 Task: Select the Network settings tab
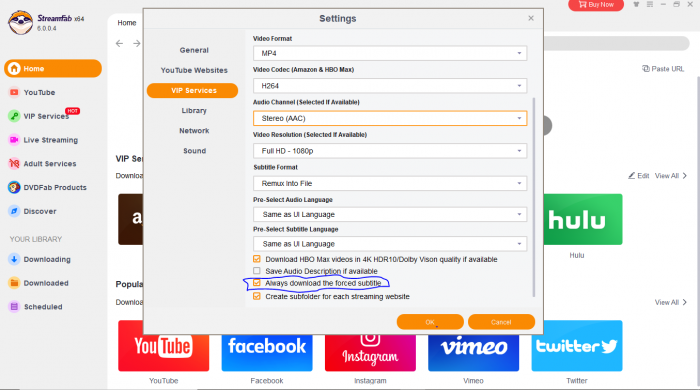pyautogui.click(x=194, y=130)
